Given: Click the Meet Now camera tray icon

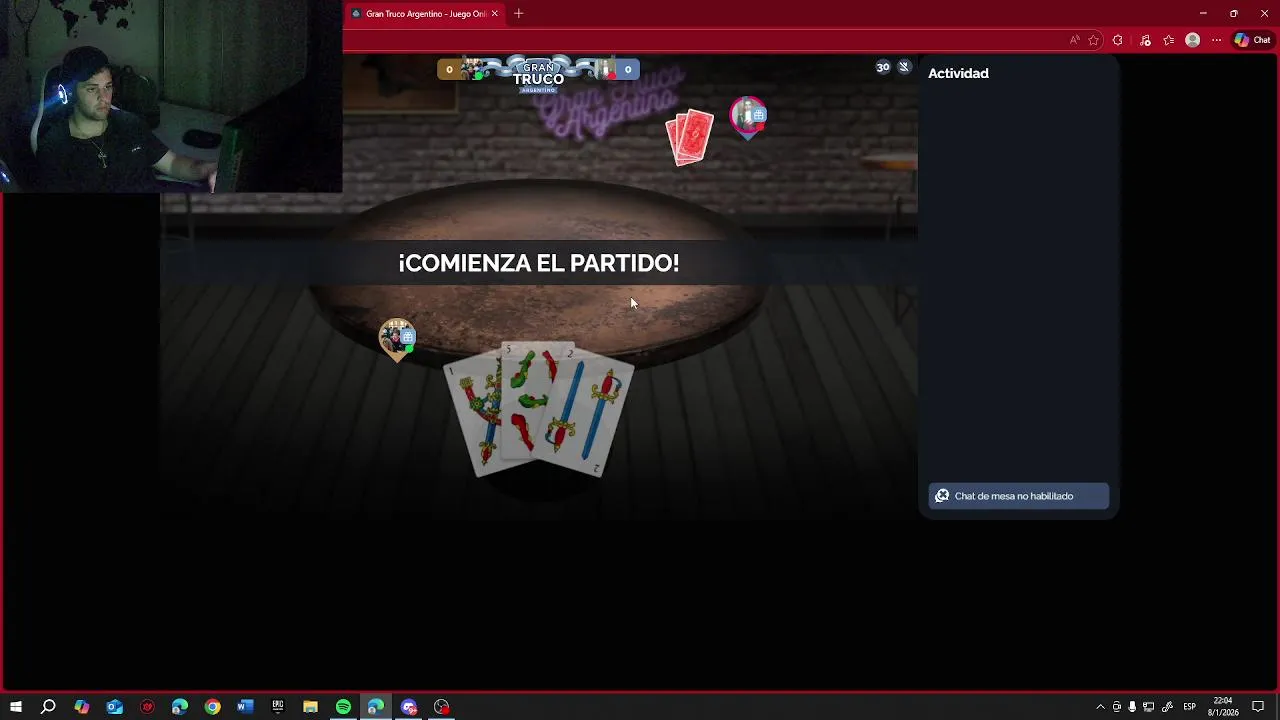Looking at the screenshot, I should [1117, 707].
